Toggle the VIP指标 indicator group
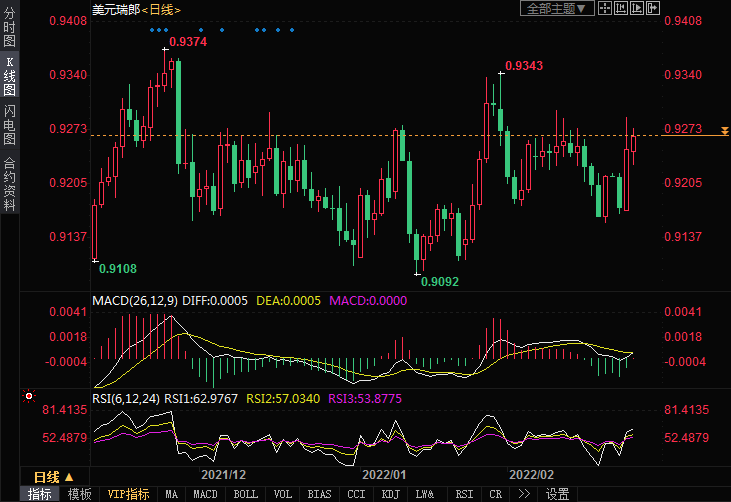 [128, 494]
